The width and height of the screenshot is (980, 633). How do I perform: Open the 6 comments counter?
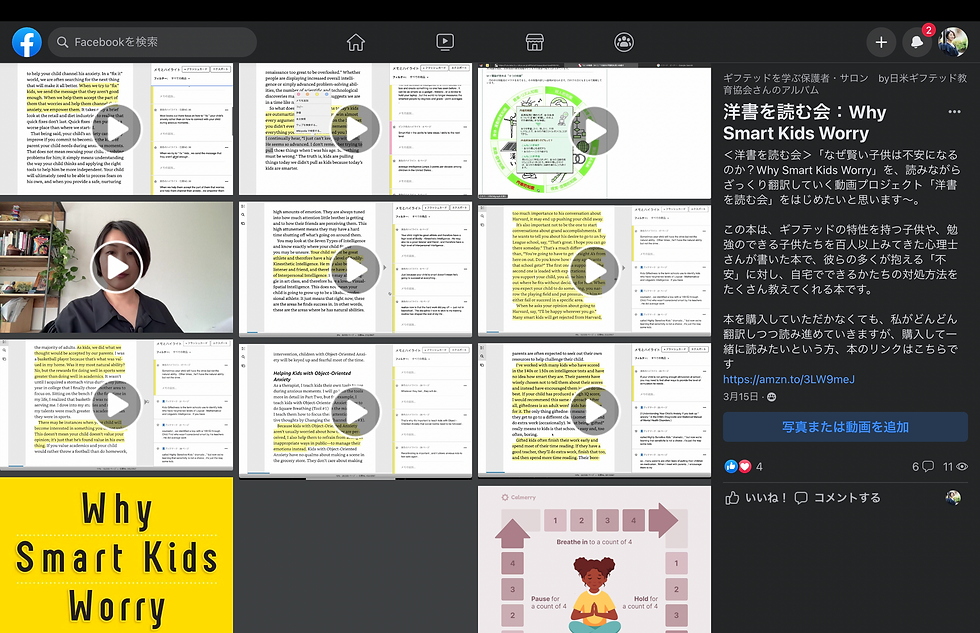click(922, 466)
